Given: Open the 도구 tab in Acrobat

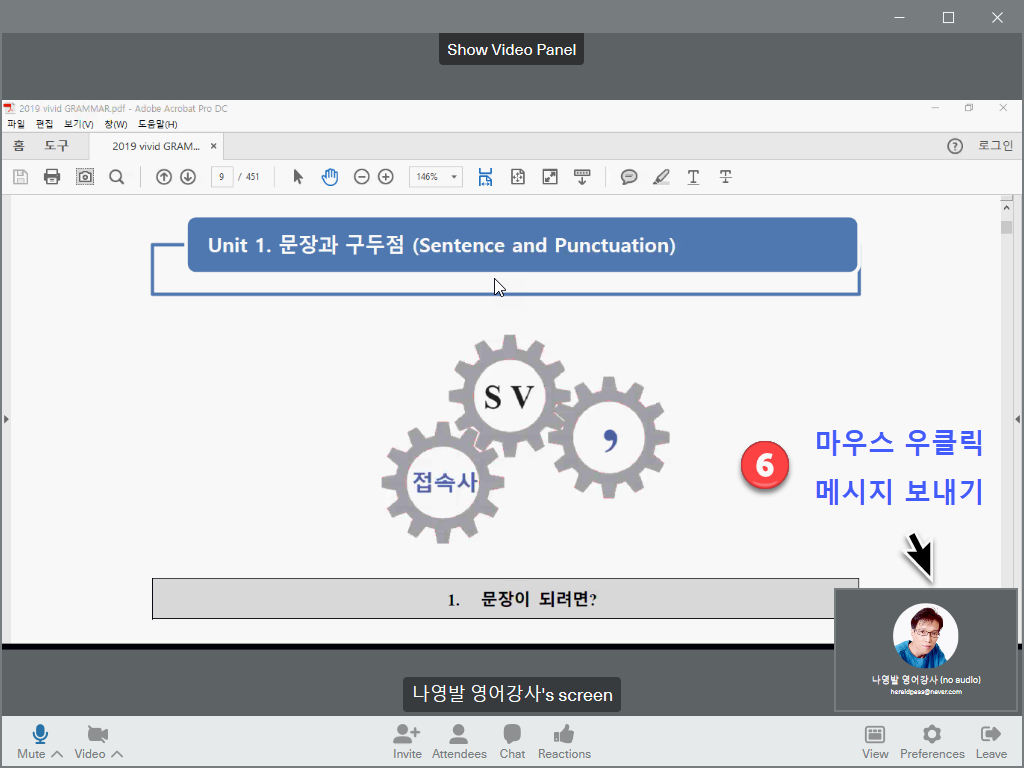Looking at the screenshot, I should [56, 146].
